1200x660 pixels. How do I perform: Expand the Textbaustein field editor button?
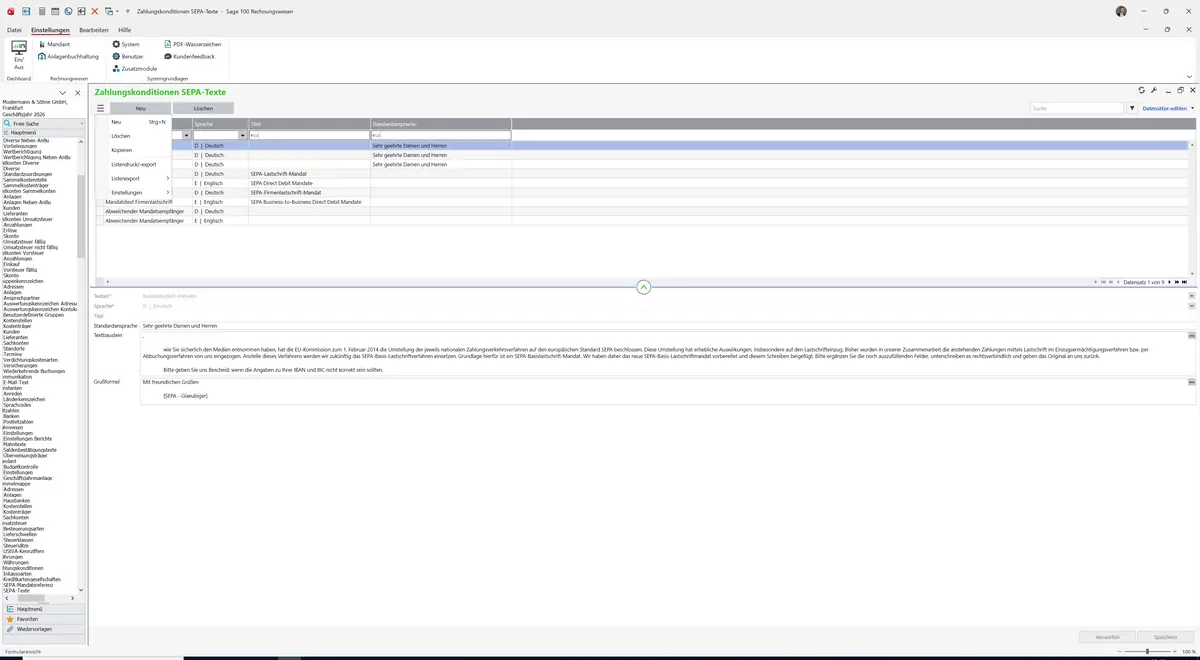coord(1192,336)
